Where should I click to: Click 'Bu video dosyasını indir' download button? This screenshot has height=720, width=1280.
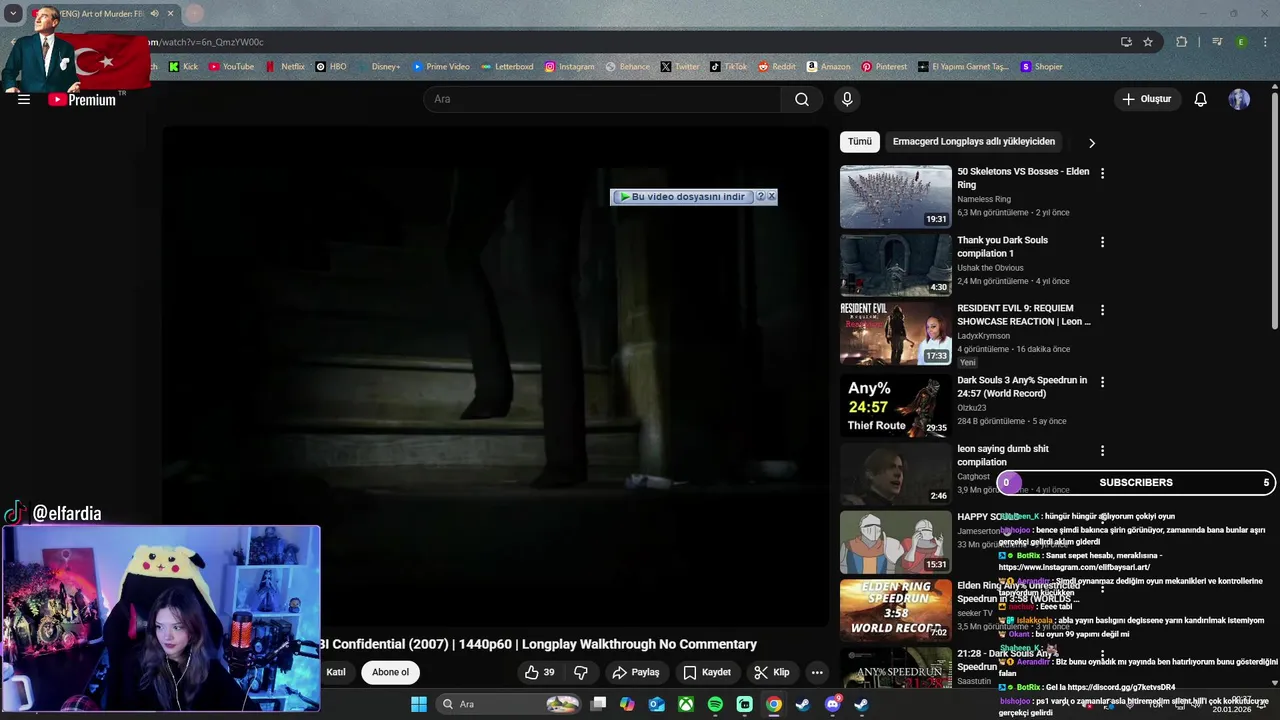click(683, 197)
